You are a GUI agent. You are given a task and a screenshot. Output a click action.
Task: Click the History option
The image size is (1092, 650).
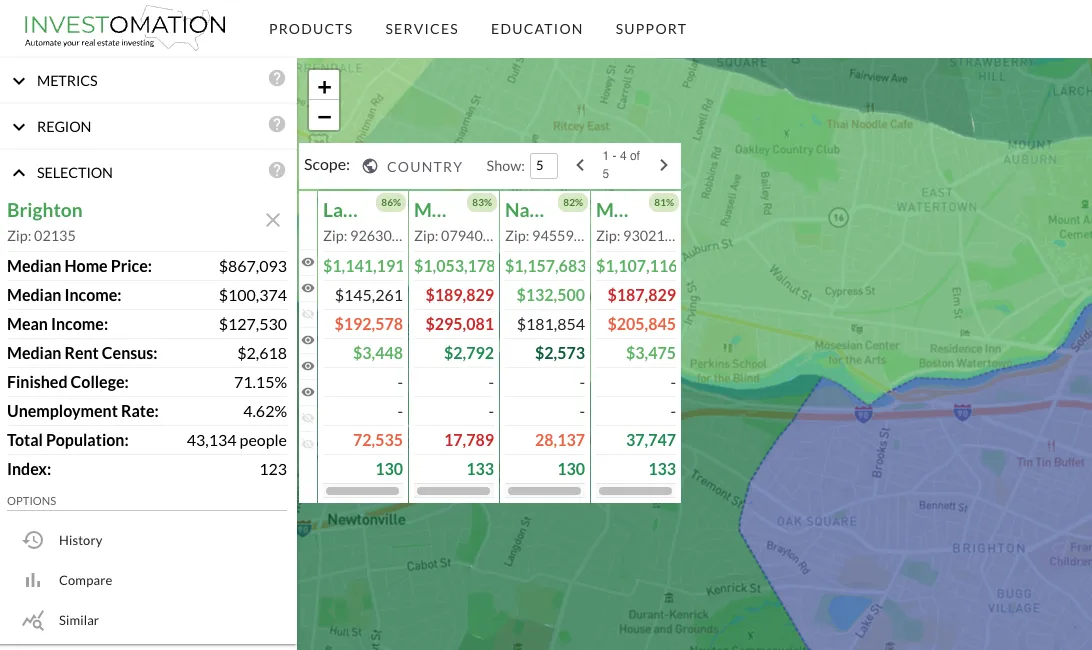[x=80, y=540]
